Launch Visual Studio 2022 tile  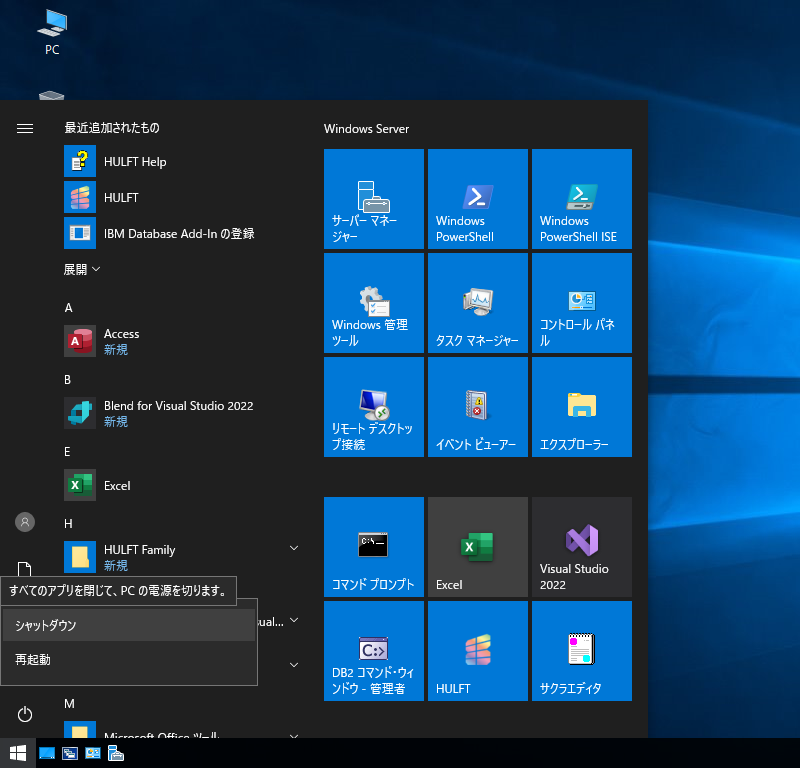[x=581, y=547]
